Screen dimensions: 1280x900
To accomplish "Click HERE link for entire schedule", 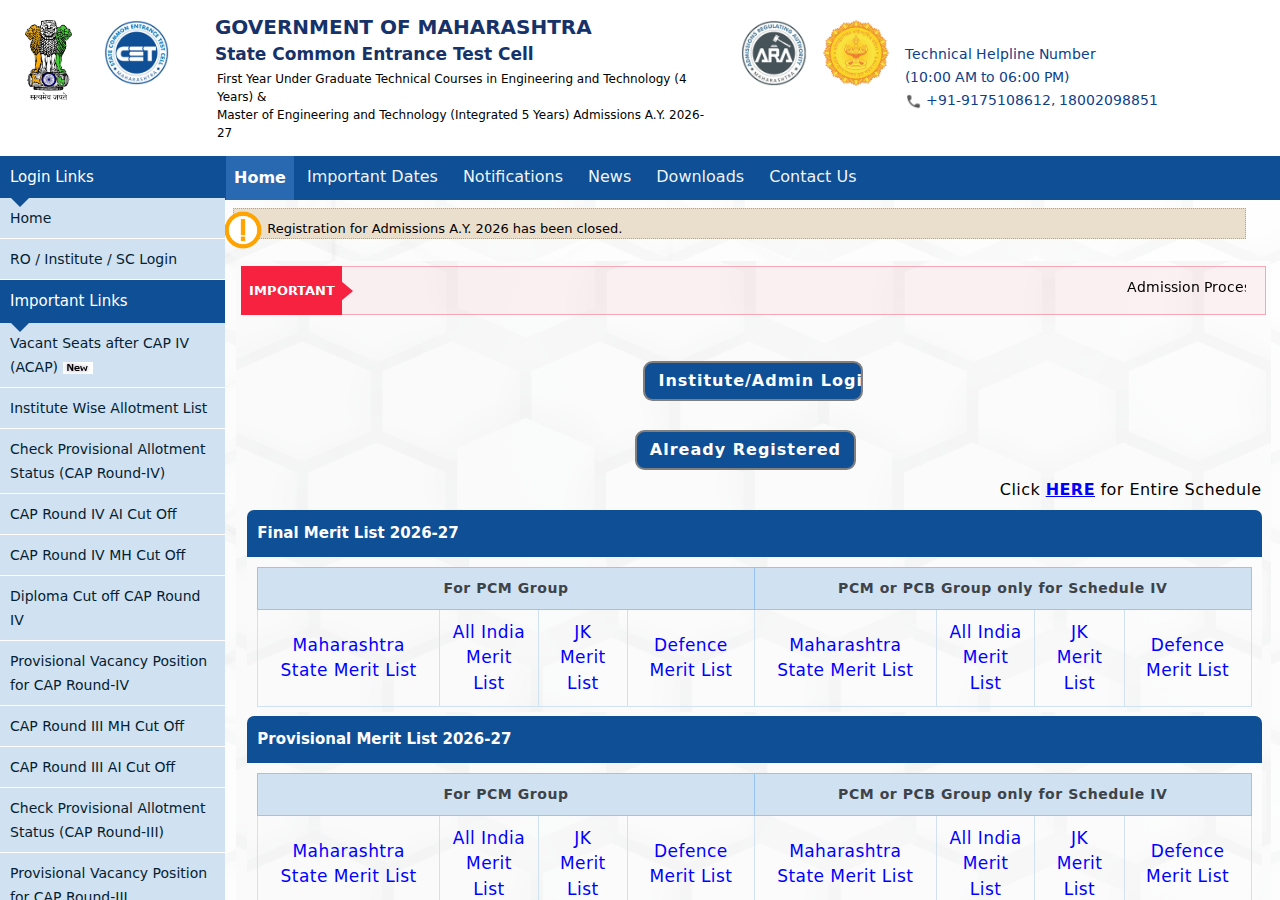I will (x=1070, y=489).
